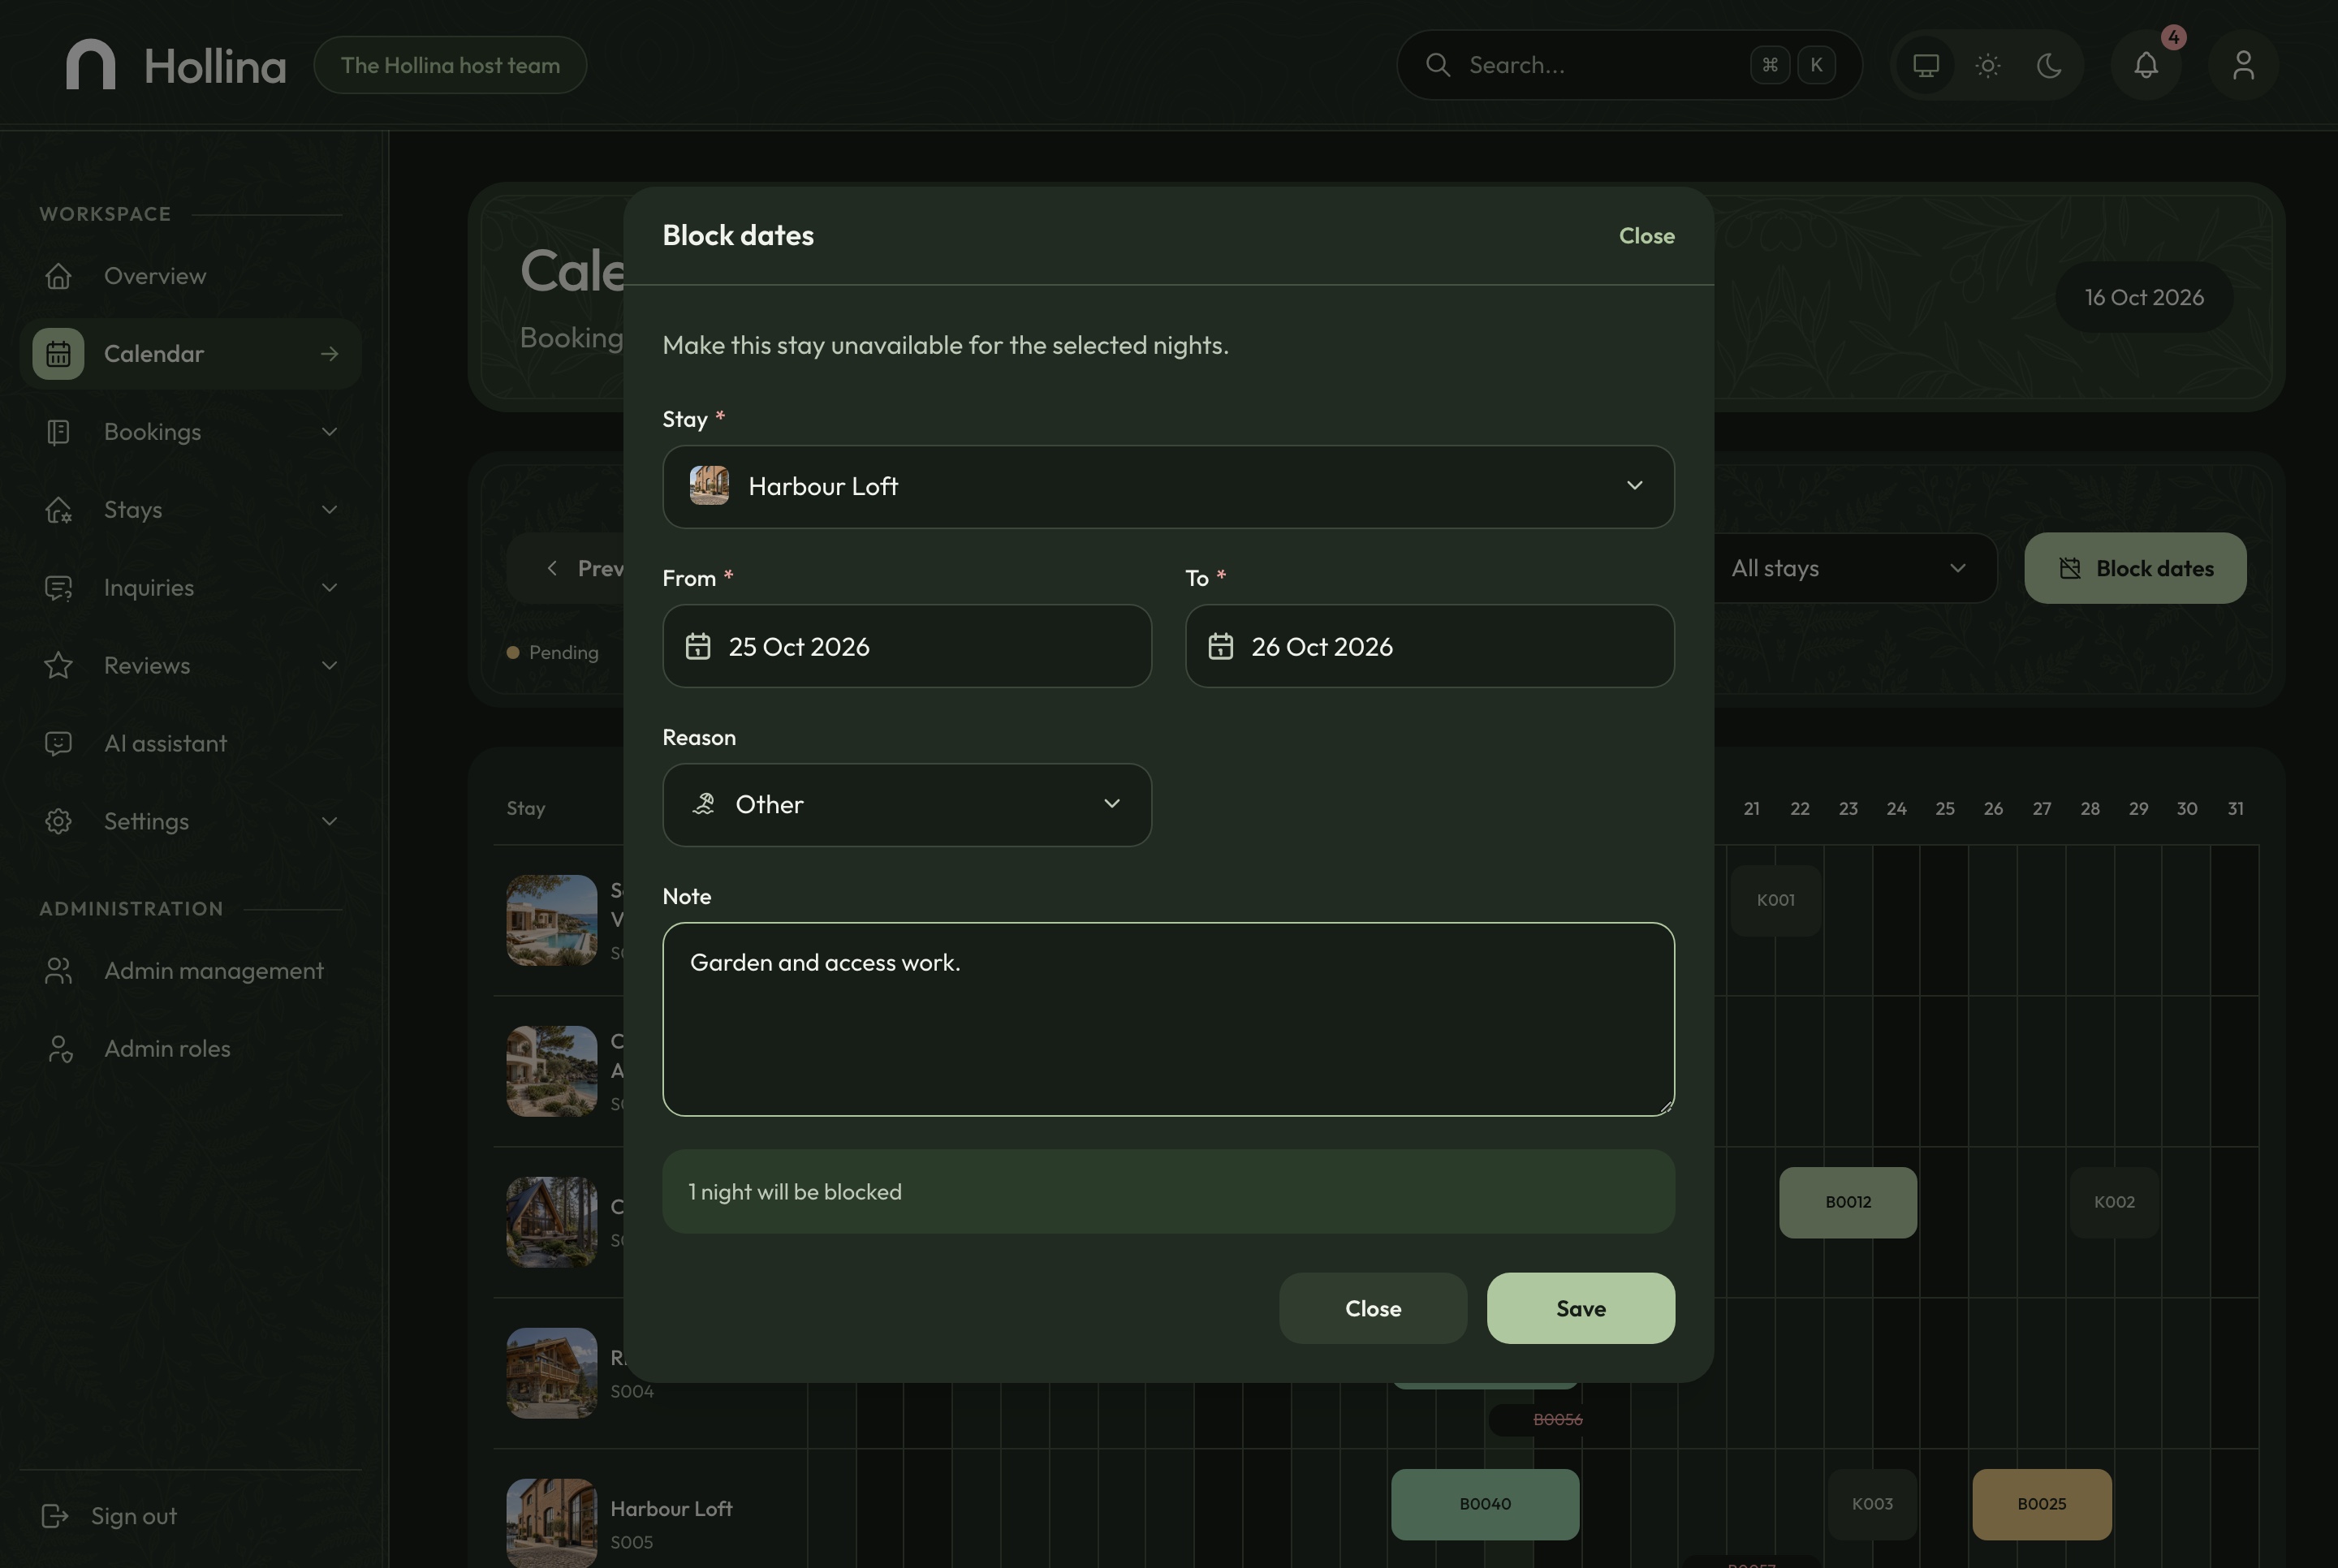Click the Calendar sidebar icon
The width and height of the screenshot is (2338, 1568).
(58, 354)
